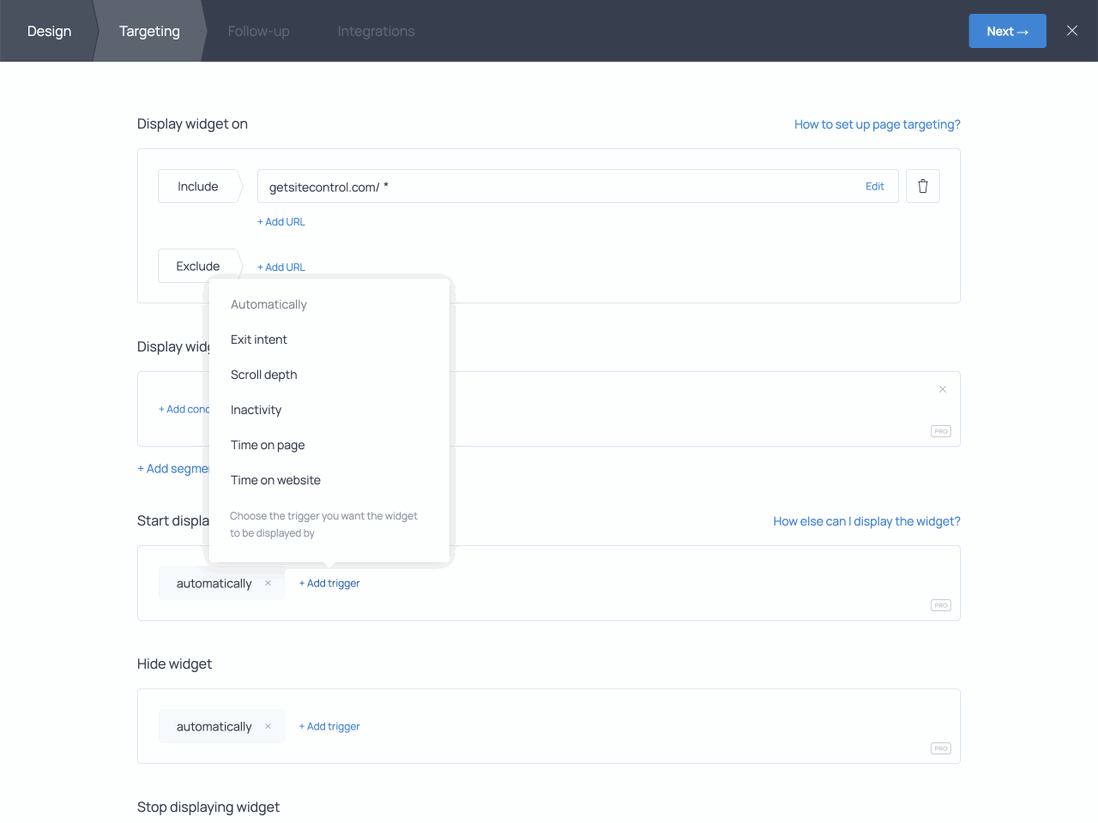Click the PRO badge in start display section
Viewport: 1098px width, 823px height.
point(940,605)
